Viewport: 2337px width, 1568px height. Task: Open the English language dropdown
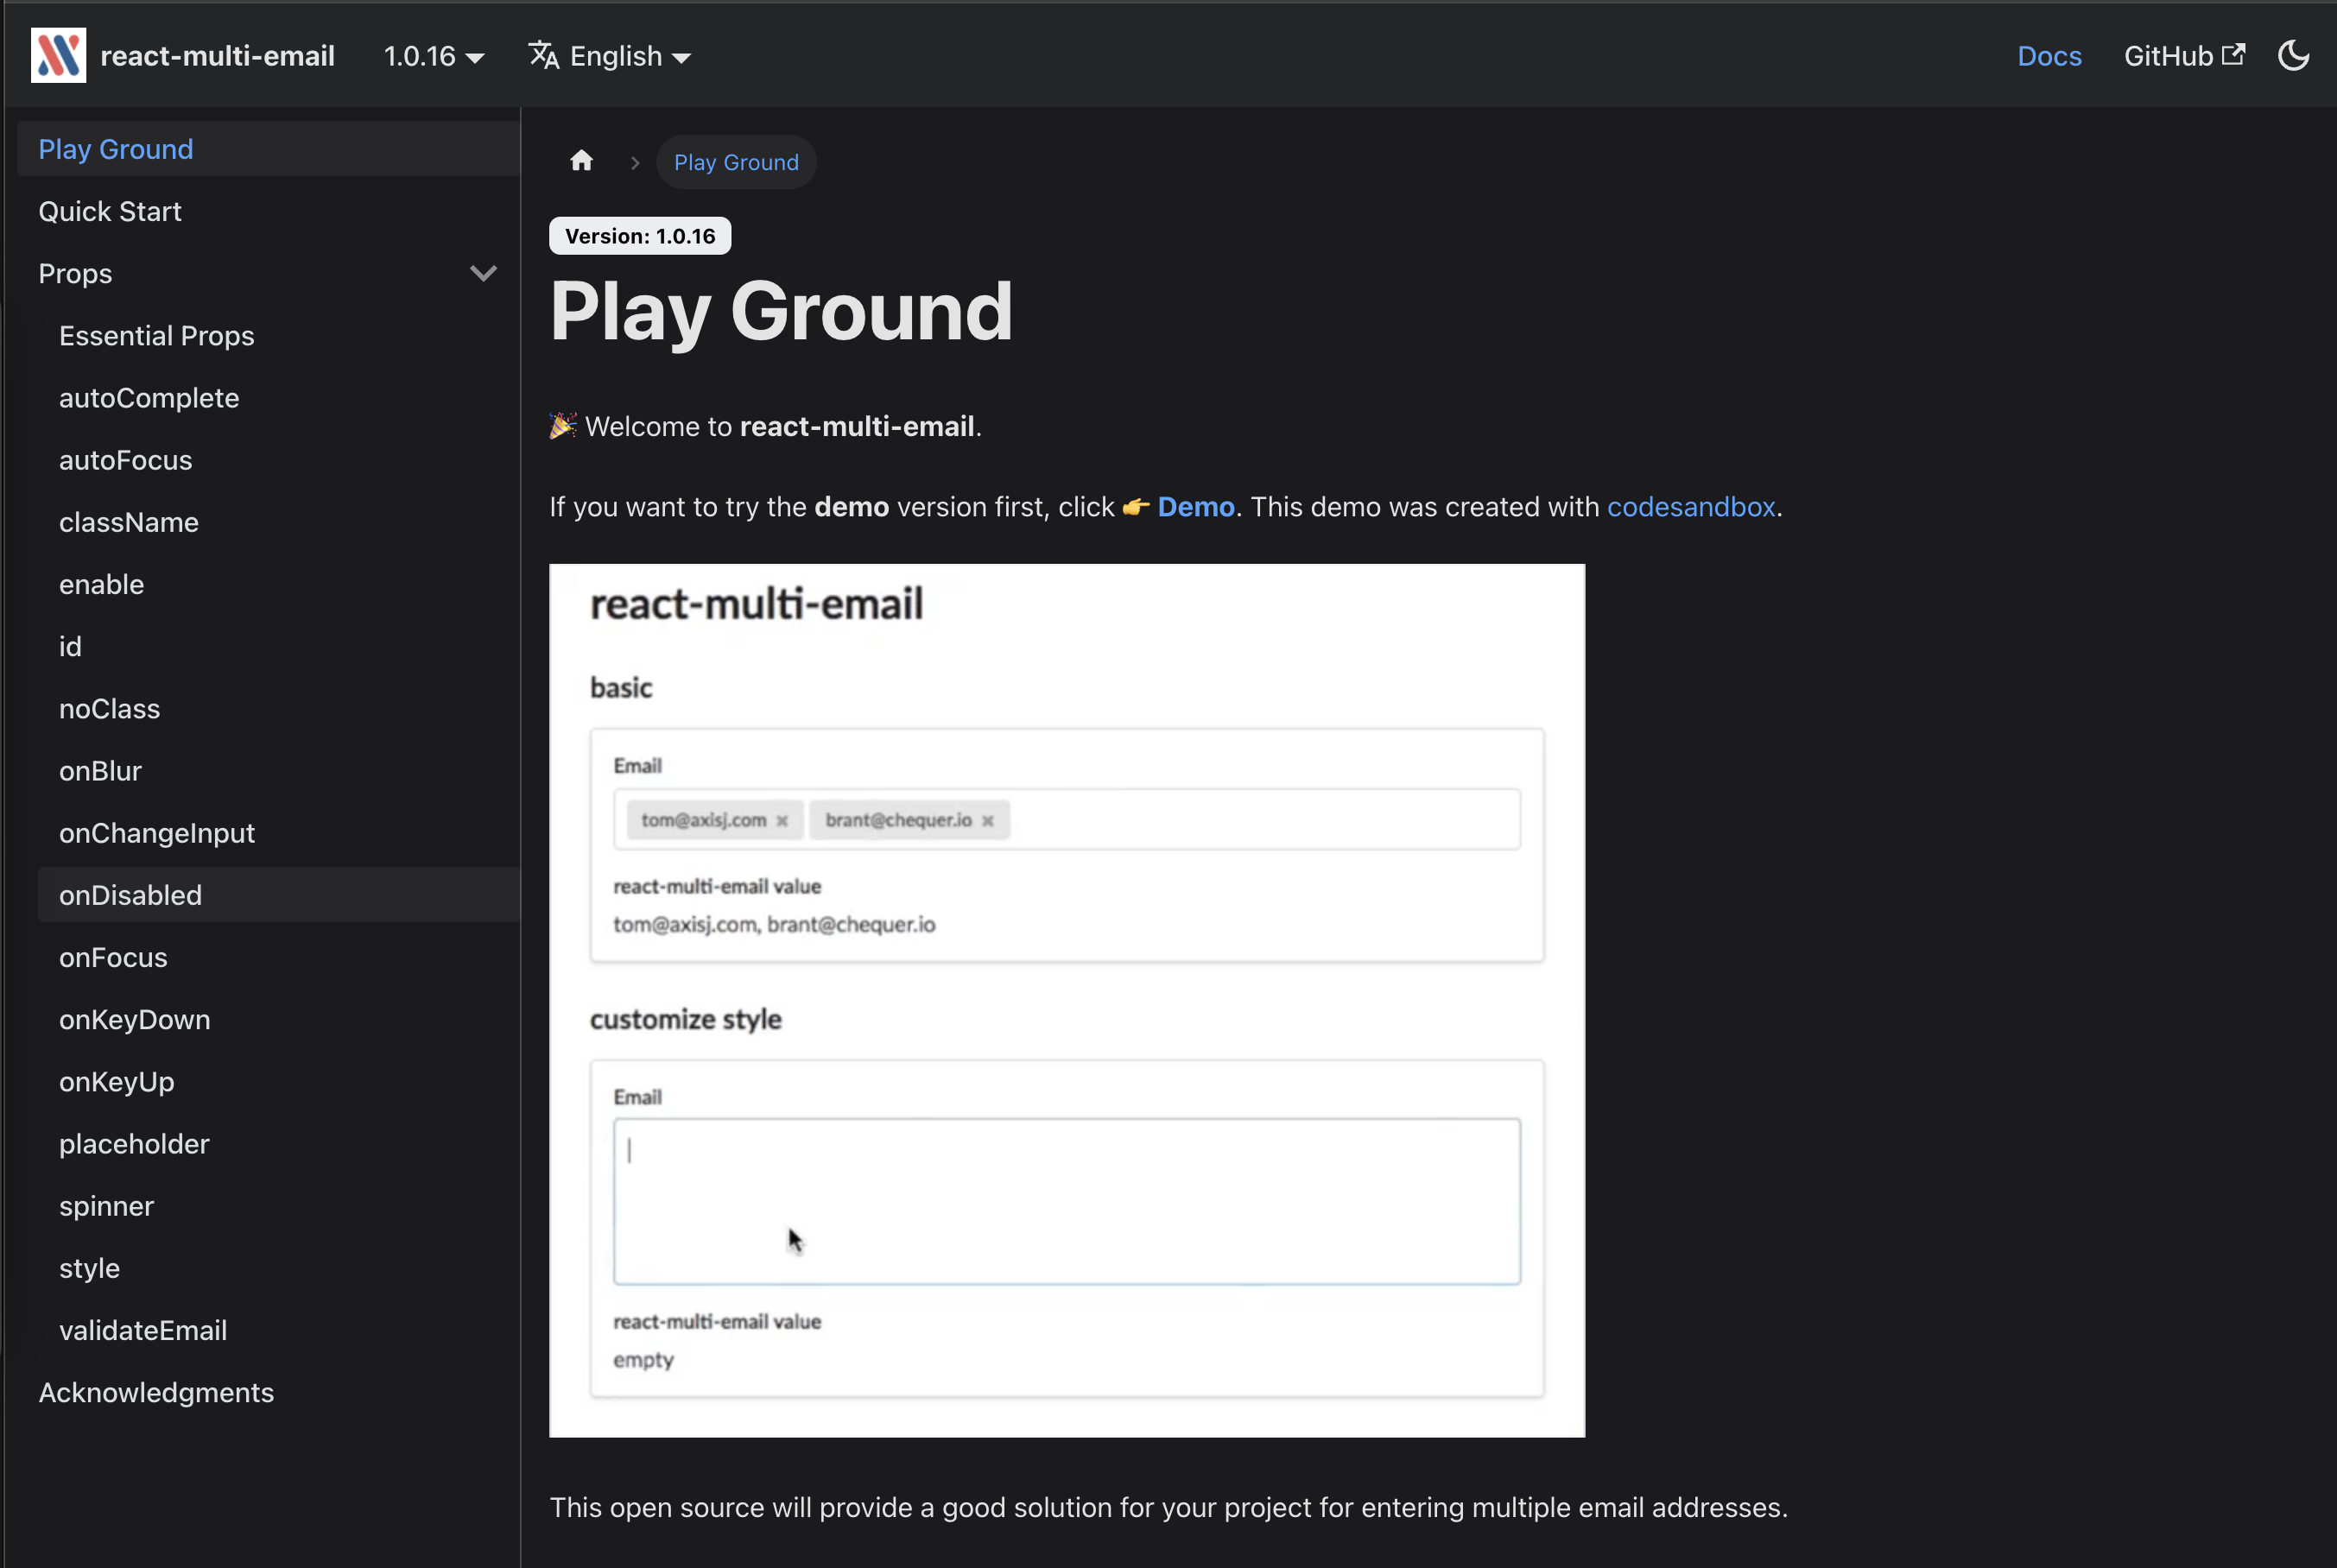629,57
